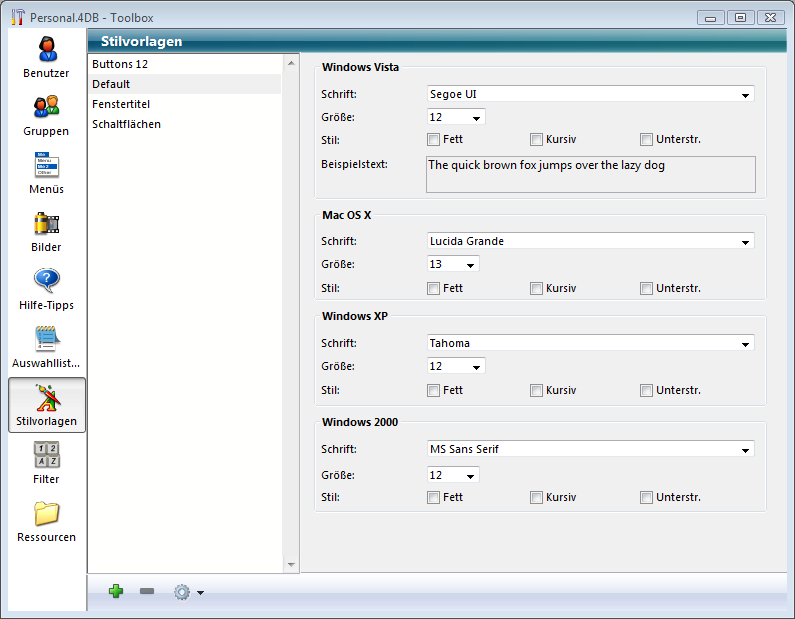Image resolution: width=795 pixels, height=619 pixels.
Task: Open the gear actions dropdown menu
Action: coord(188,592)
